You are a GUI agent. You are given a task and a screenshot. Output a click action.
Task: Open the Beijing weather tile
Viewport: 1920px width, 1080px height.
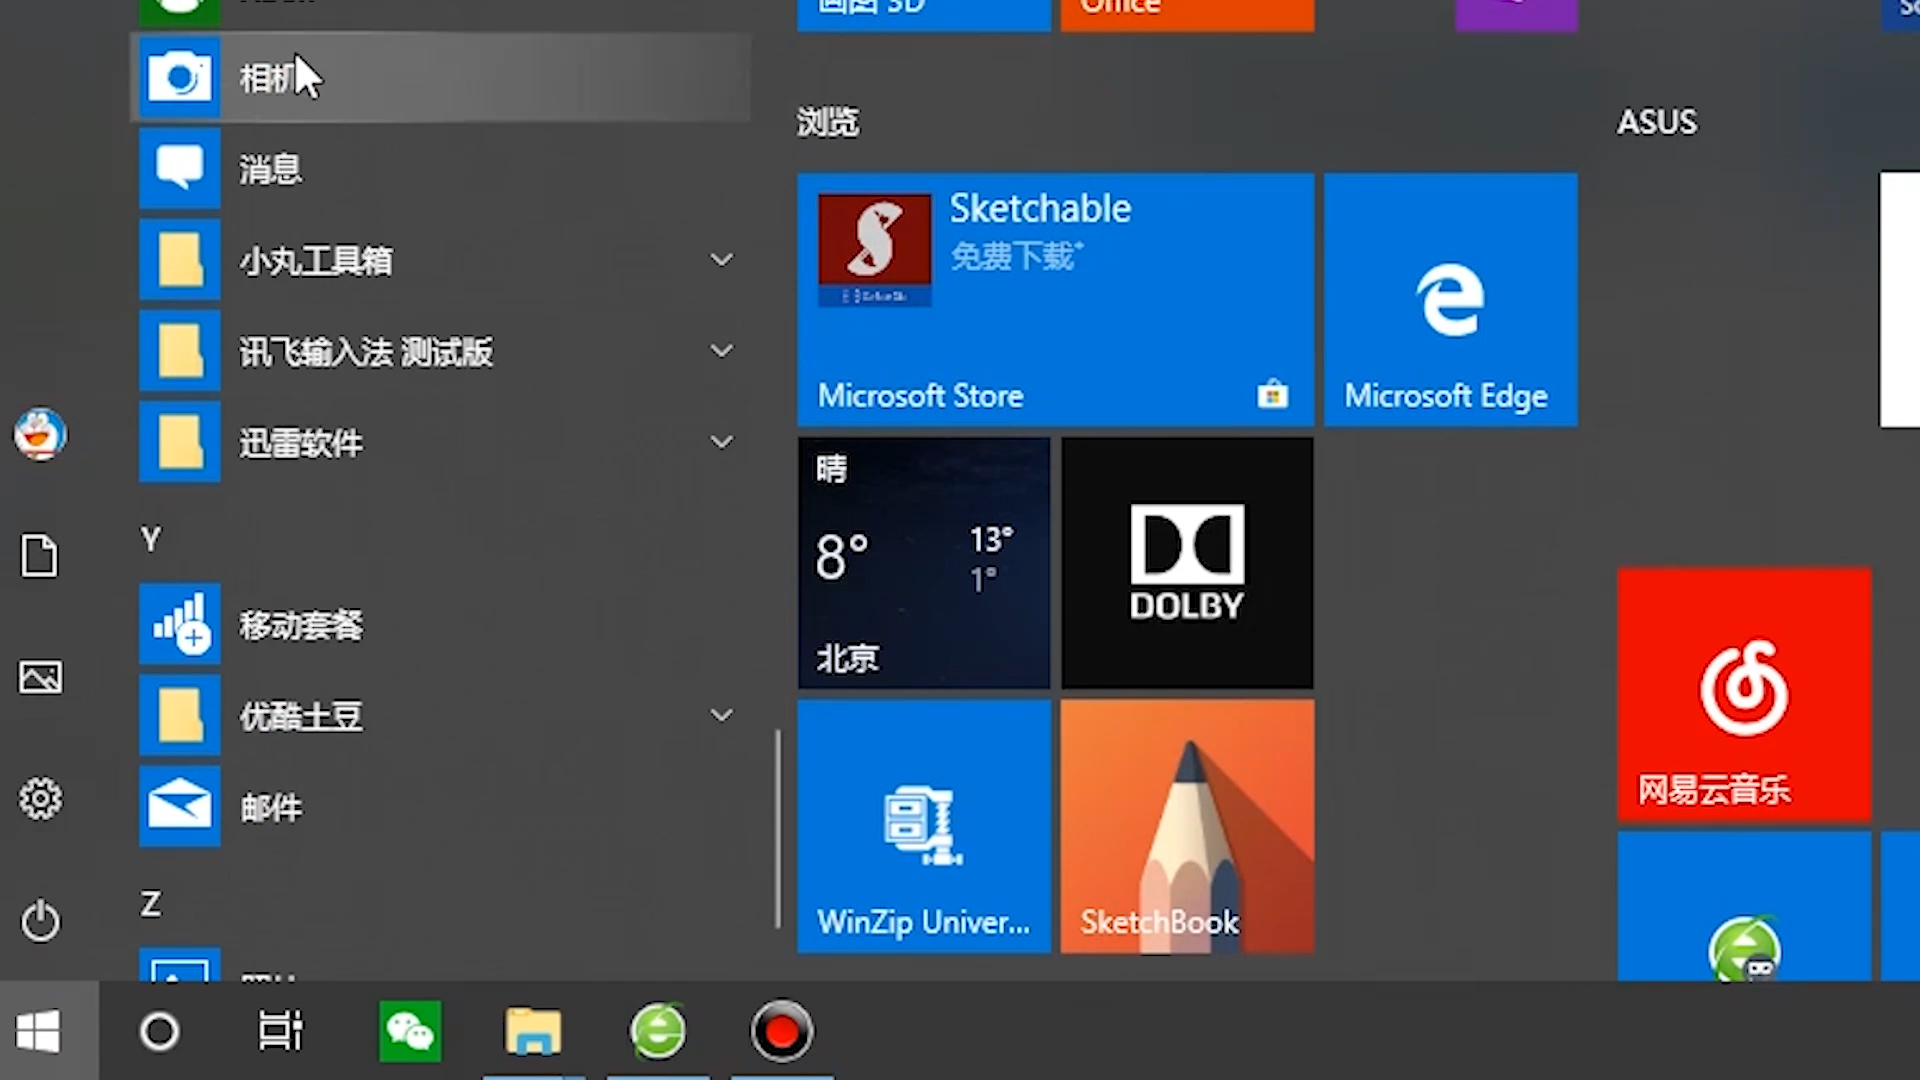924,563
